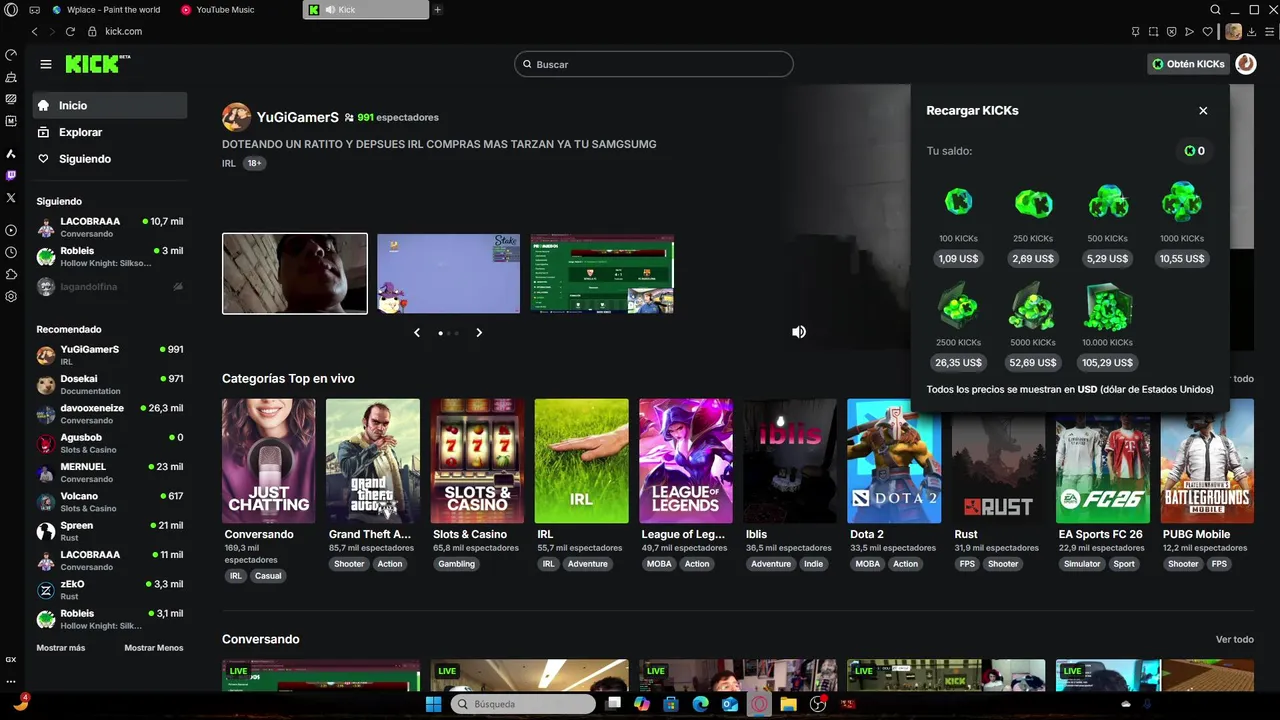The image size is (1280, 720).
Task: Open History in the Opera sidebar
Action: coord(11,254)
